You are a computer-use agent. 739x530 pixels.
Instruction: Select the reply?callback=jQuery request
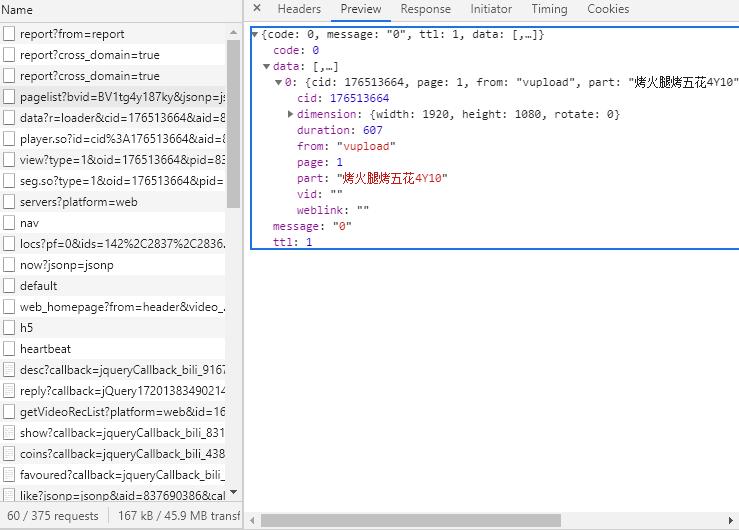[x=113, y=391]
